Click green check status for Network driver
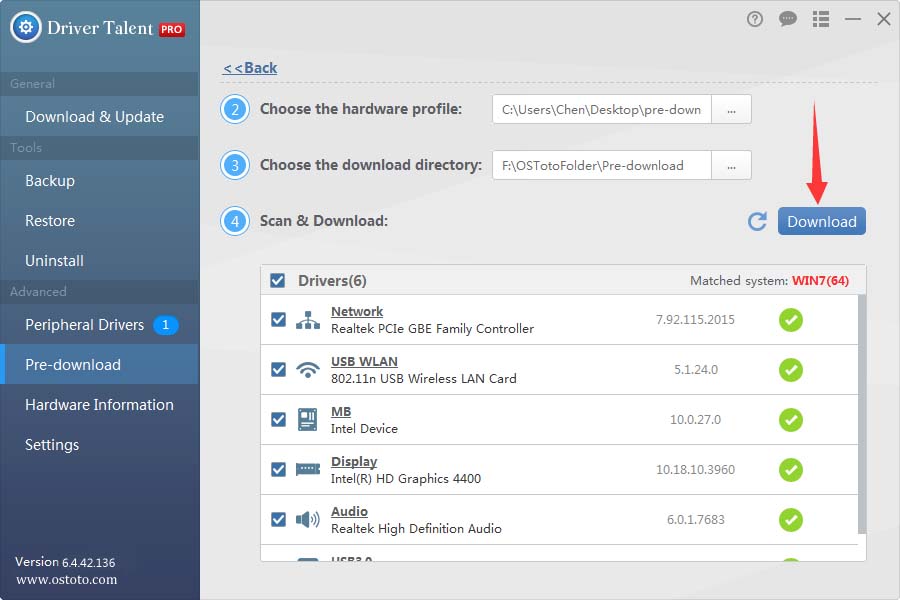 click(x=791, y=320)
